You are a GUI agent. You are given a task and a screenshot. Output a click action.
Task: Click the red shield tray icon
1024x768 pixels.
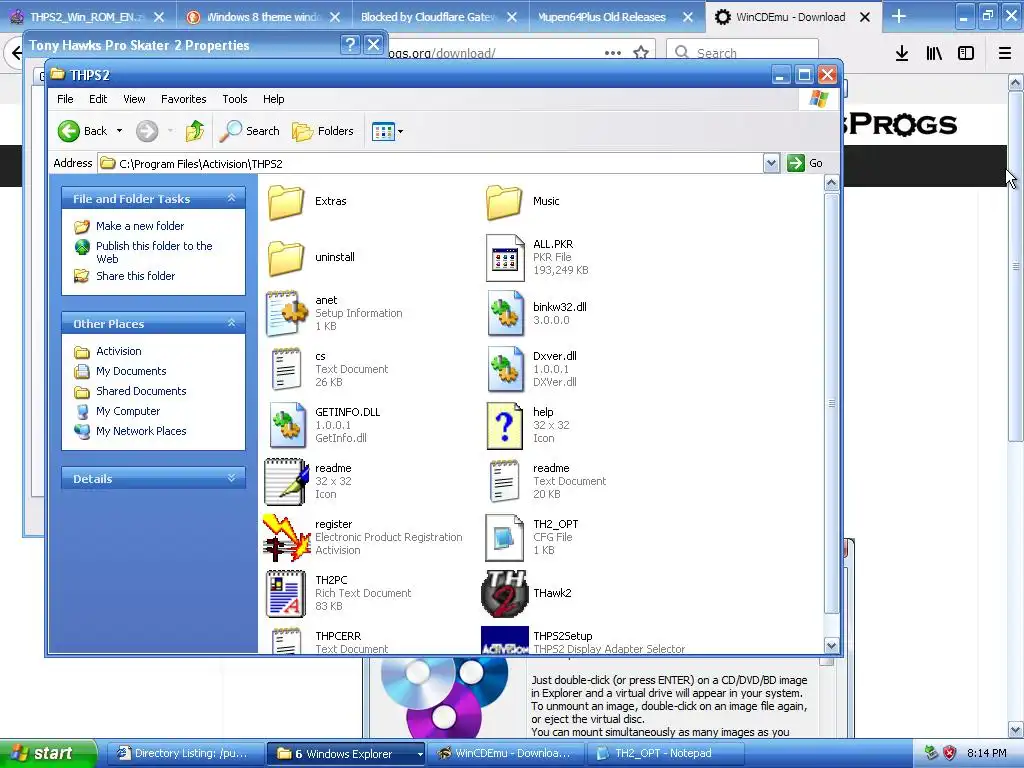click(x=950, y=754)
